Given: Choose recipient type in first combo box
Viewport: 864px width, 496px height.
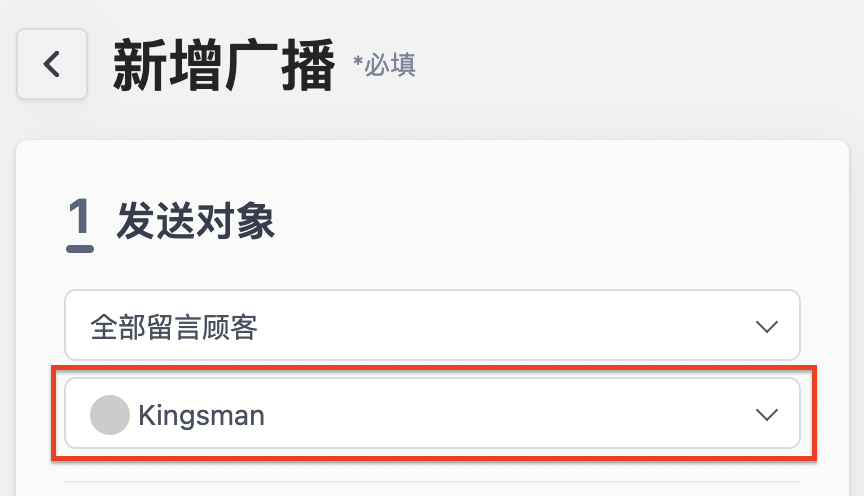Looking at the screenshot, I should [x=432, y=325].
